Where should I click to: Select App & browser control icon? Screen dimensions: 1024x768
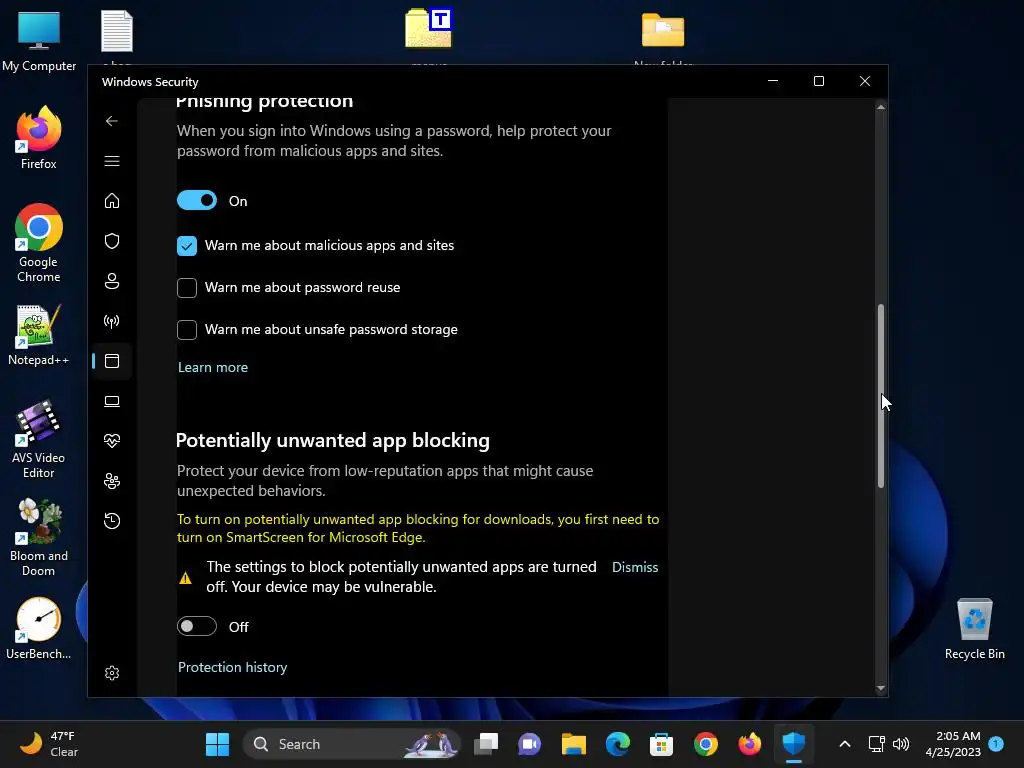pyautogui.click(x=112, y=361)
